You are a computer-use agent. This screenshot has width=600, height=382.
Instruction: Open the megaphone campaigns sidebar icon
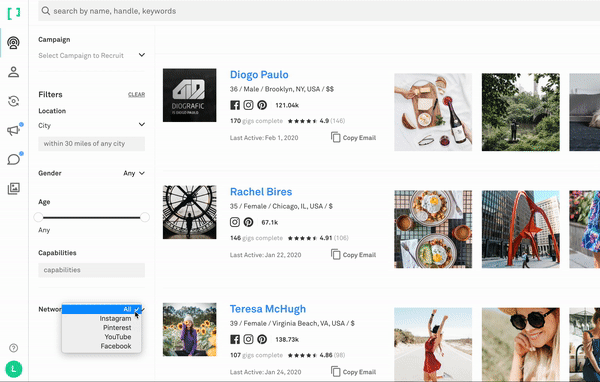(x=13, y=131)
